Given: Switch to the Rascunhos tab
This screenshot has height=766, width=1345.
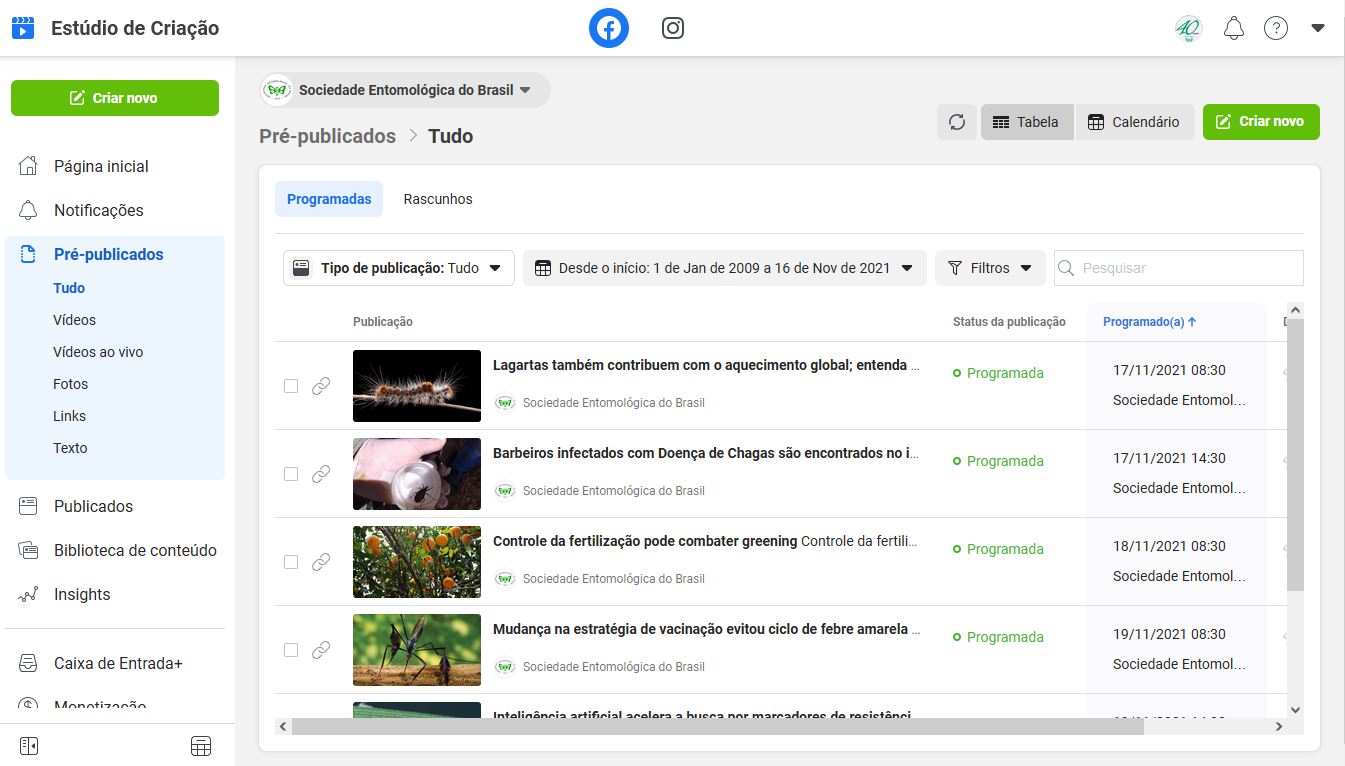Looking at the screenshot, I should (x=438, y=199).
